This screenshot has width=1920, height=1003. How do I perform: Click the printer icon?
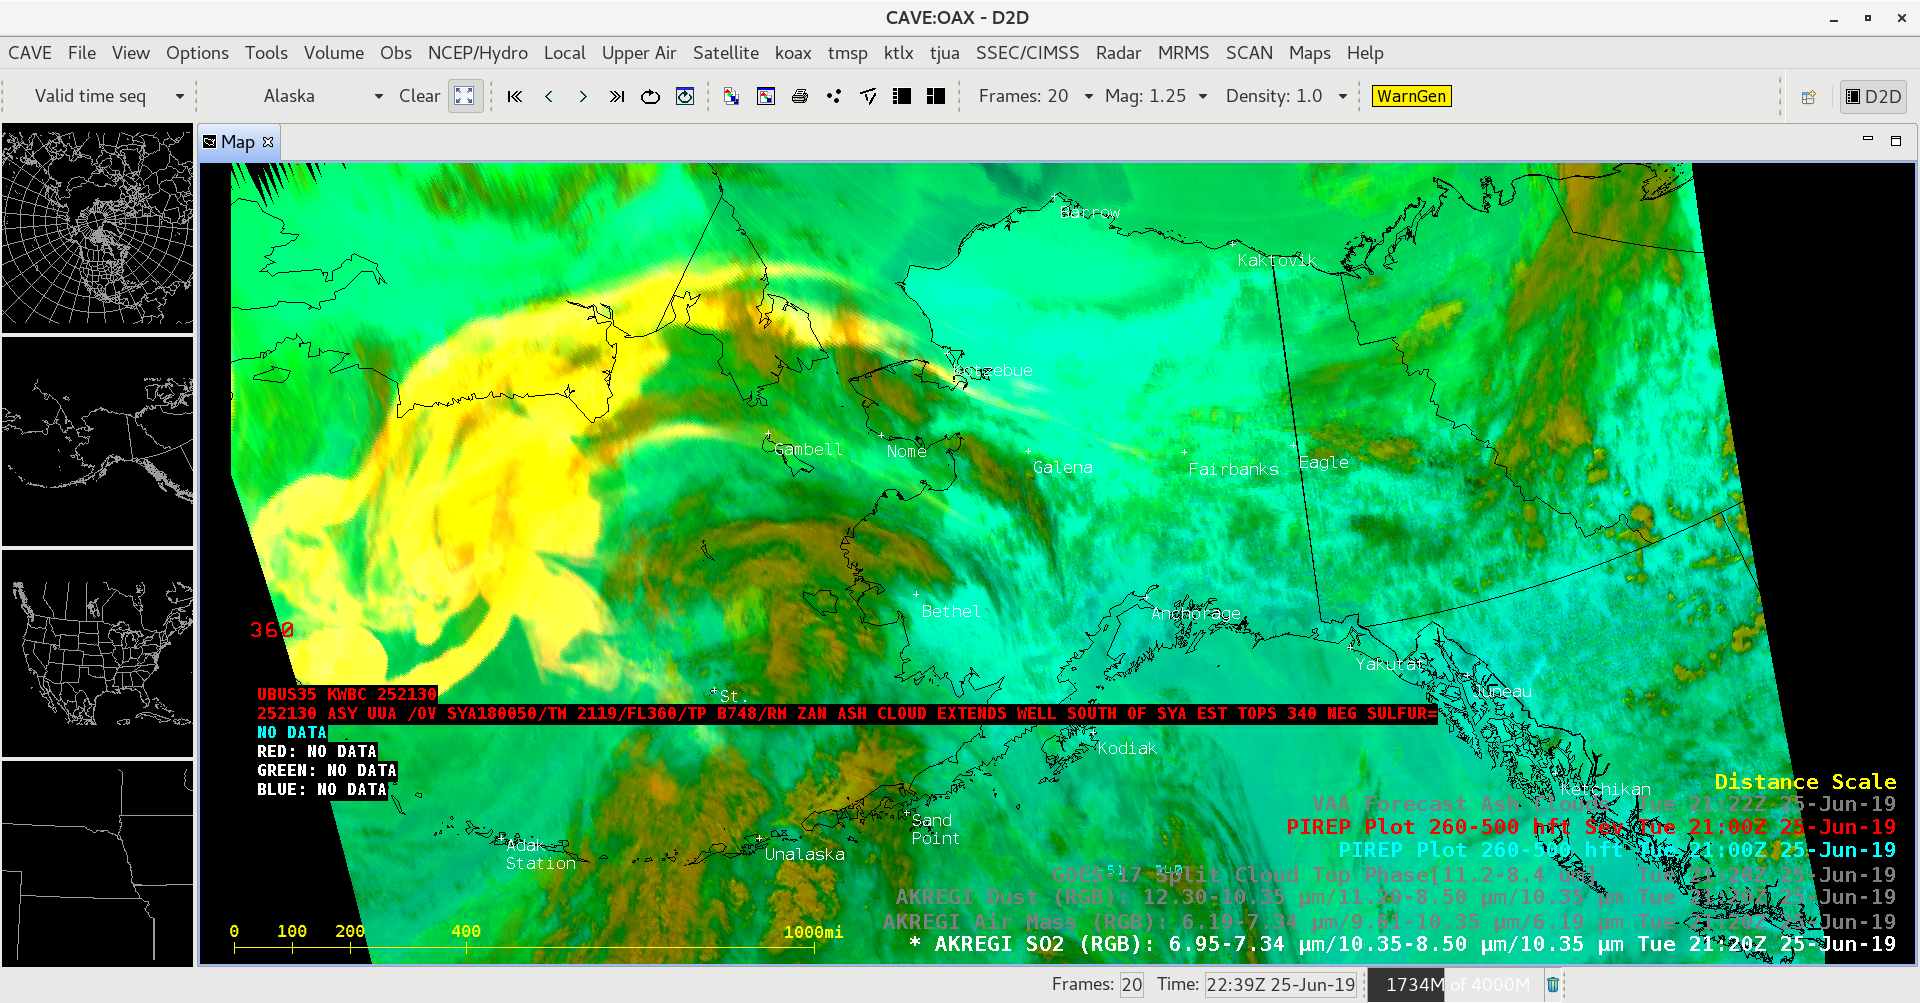800,96
